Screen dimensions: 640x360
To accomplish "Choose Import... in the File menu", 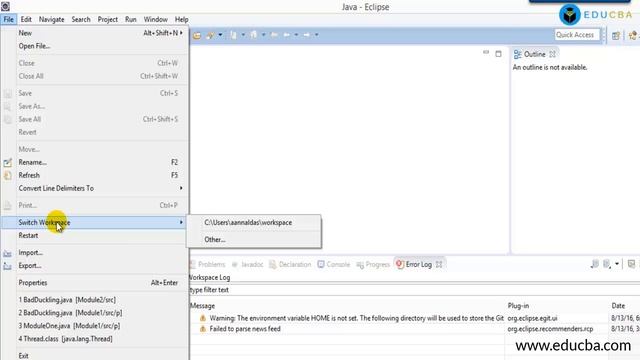I will click(94, 253).
